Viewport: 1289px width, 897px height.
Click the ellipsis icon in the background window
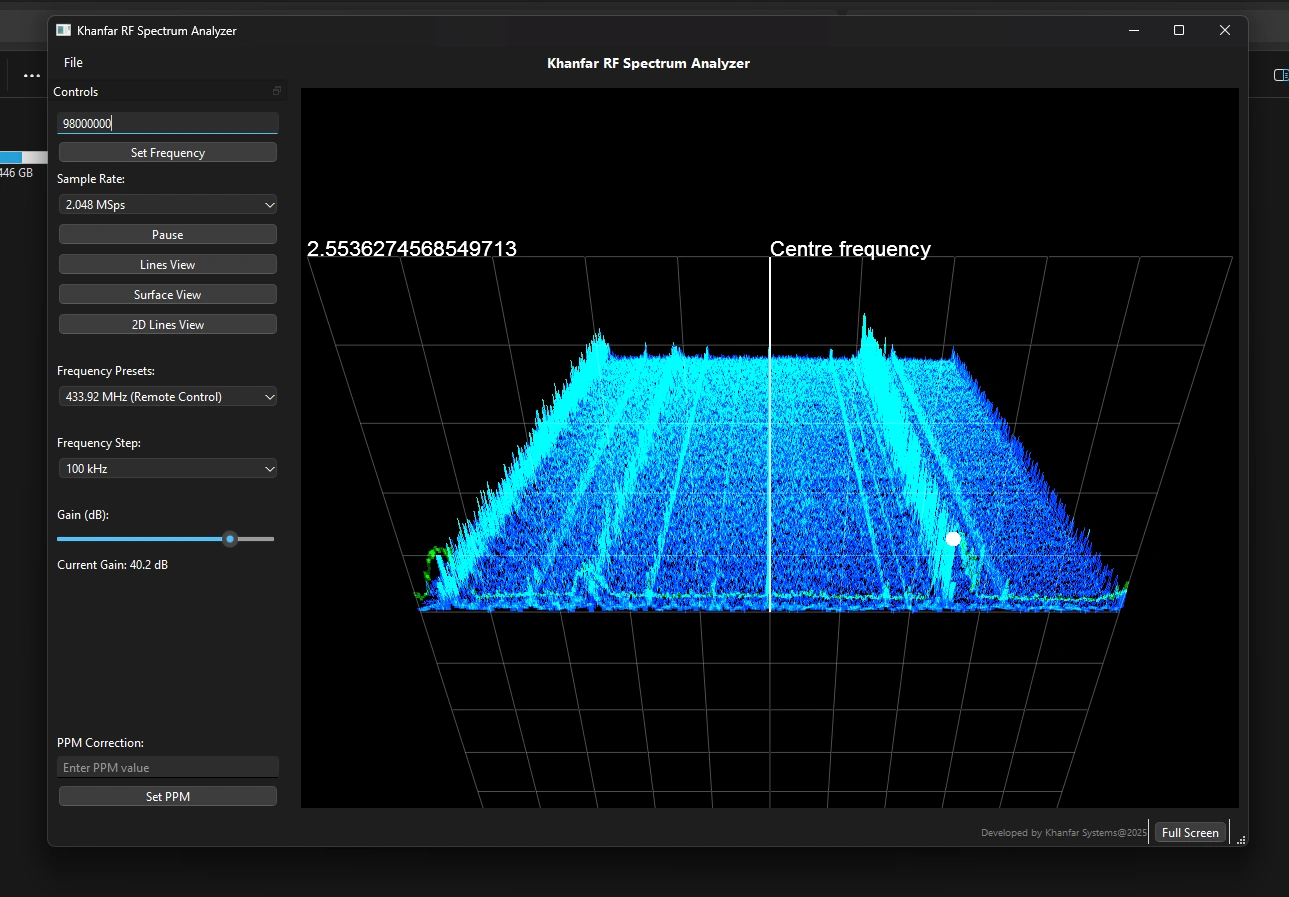click(x=30, y=75)
